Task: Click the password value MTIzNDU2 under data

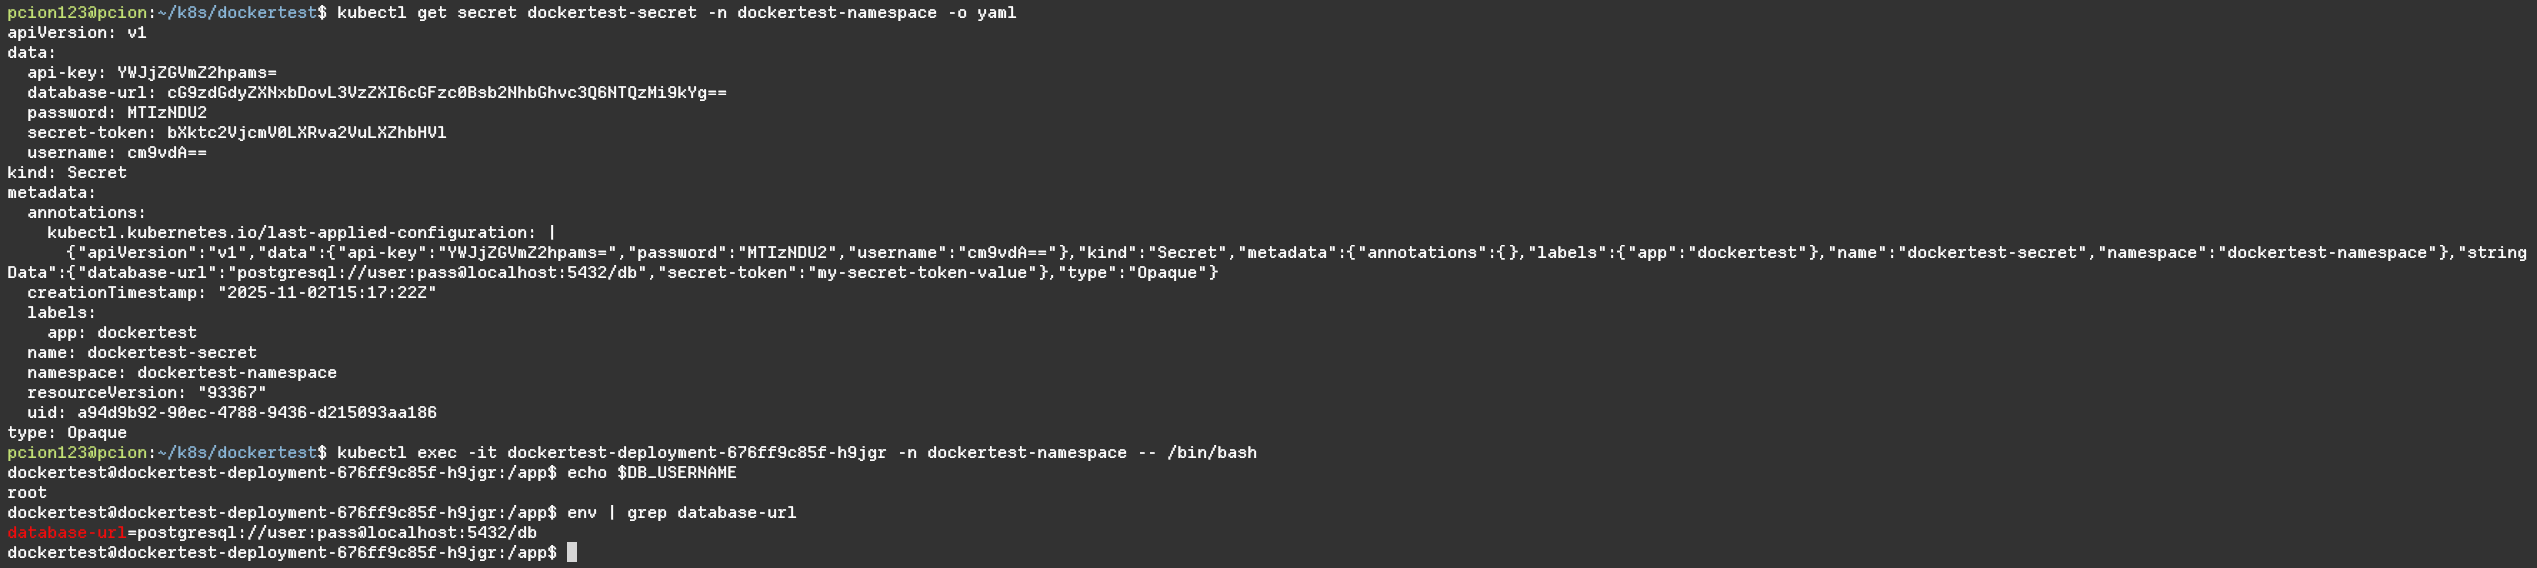Action: tap(166, 113)
